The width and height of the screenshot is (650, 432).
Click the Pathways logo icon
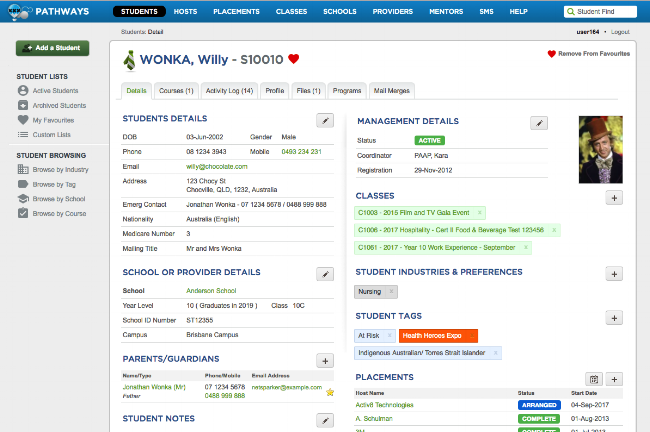point(19,12)
